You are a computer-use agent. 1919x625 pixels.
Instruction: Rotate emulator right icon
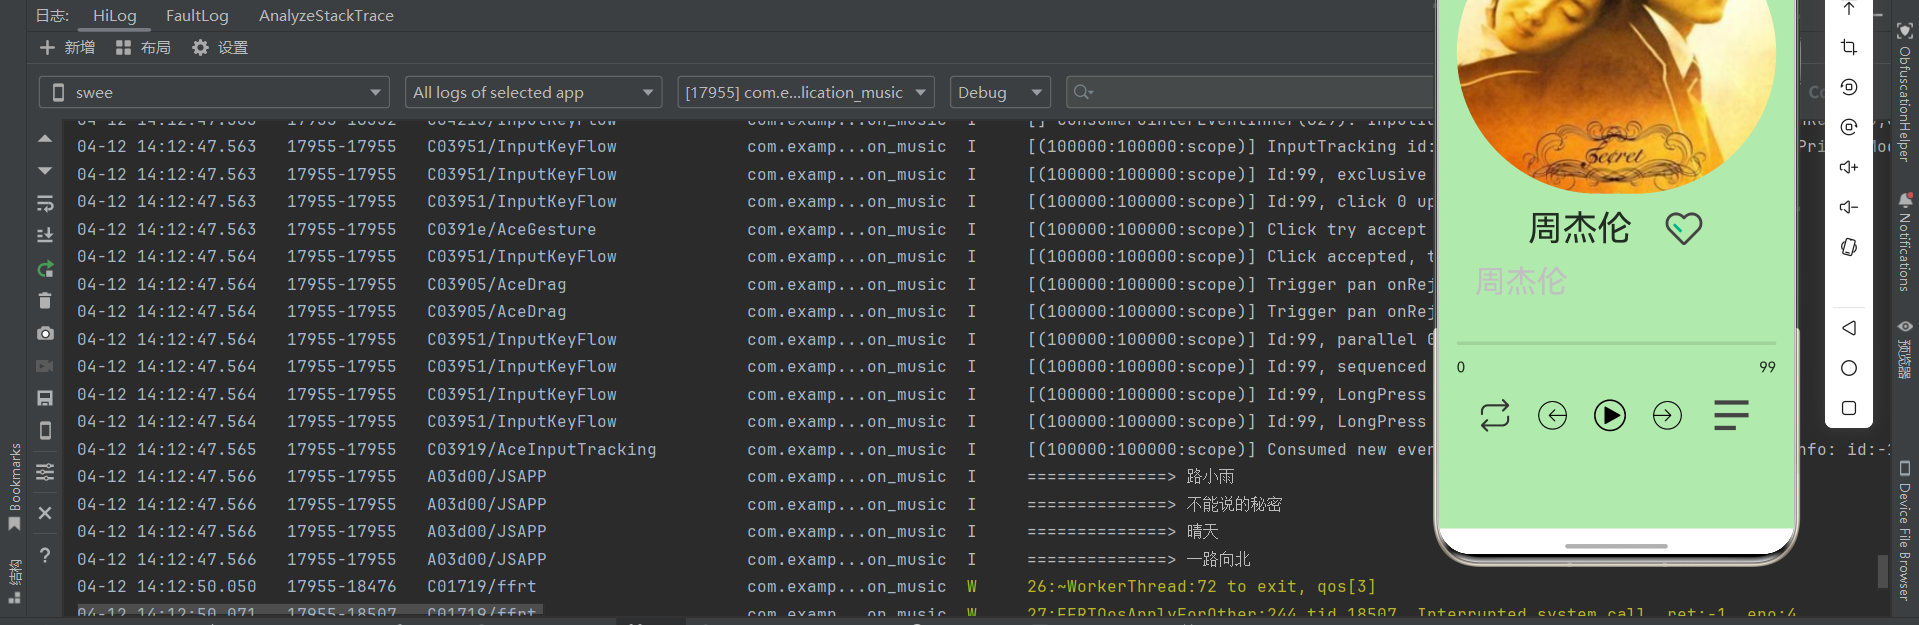[x=1849, y=127]
